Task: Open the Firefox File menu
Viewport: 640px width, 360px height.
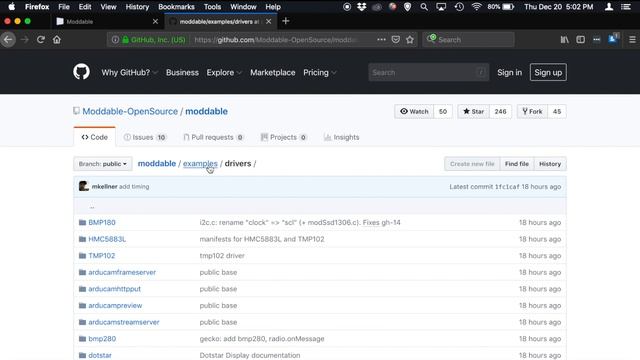Action: click(64, 7)
